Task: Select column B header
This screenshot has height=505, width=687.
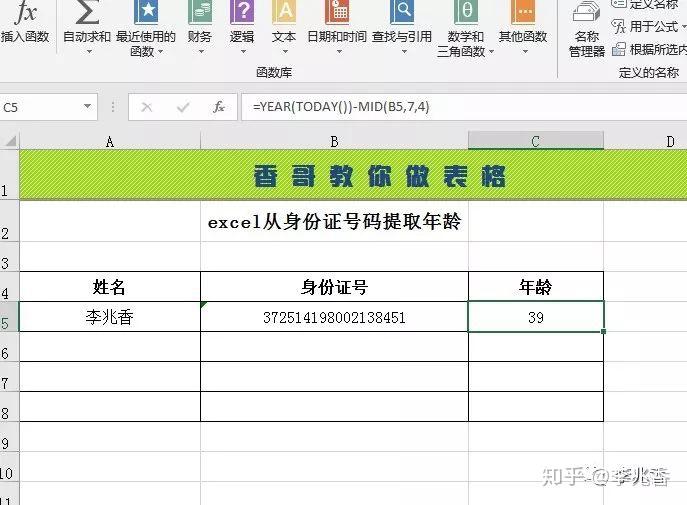Action: pyautogui.click(x=334, y=141)
